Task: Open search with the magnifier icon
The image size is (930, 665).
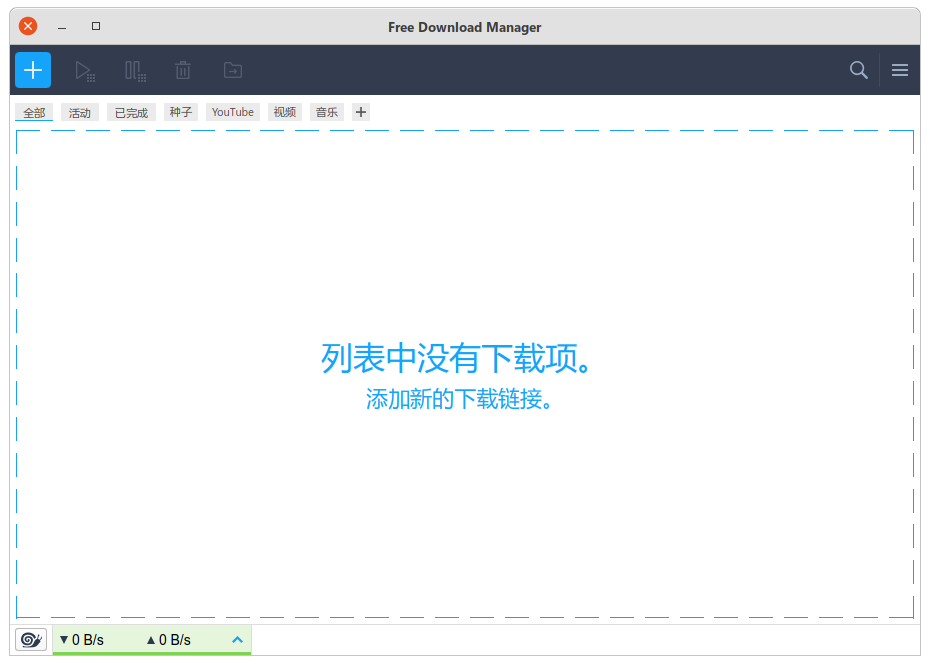Action: pos(858,70)
